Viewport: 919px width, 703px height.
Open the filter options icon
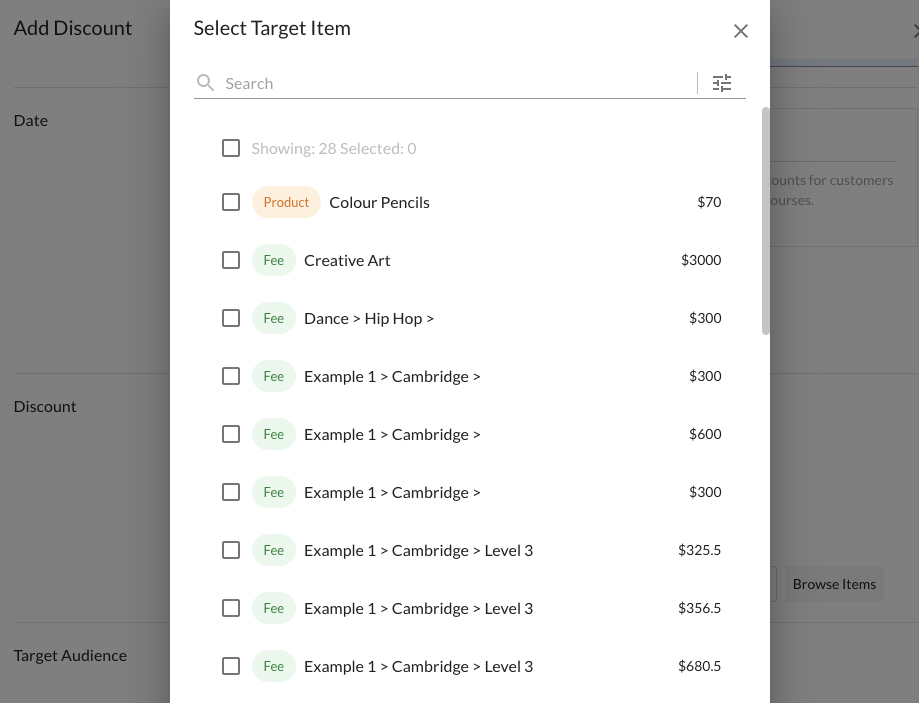pos(722,83)
